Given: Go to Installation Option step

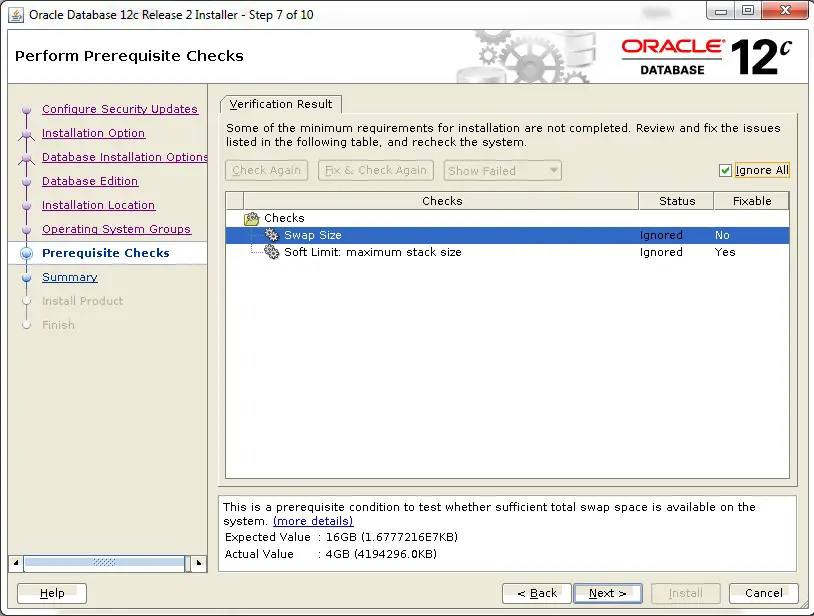Looking at the screenshot, I should pos(93,133).
